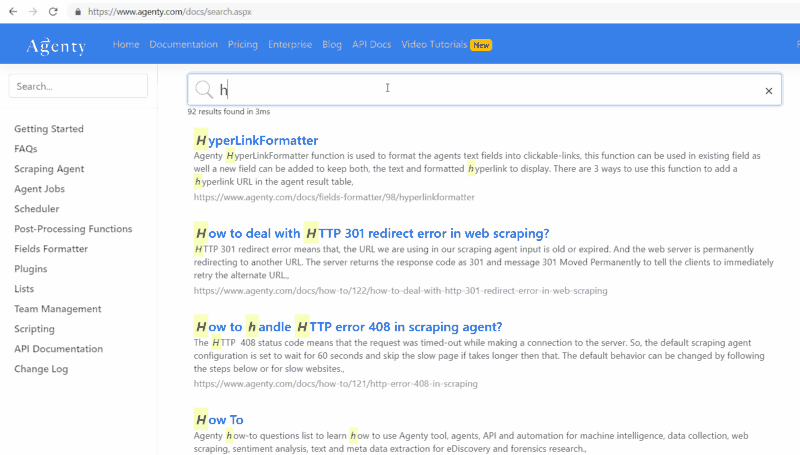
Task: Open Post-Processing Functions section
Action: (73, 229)
